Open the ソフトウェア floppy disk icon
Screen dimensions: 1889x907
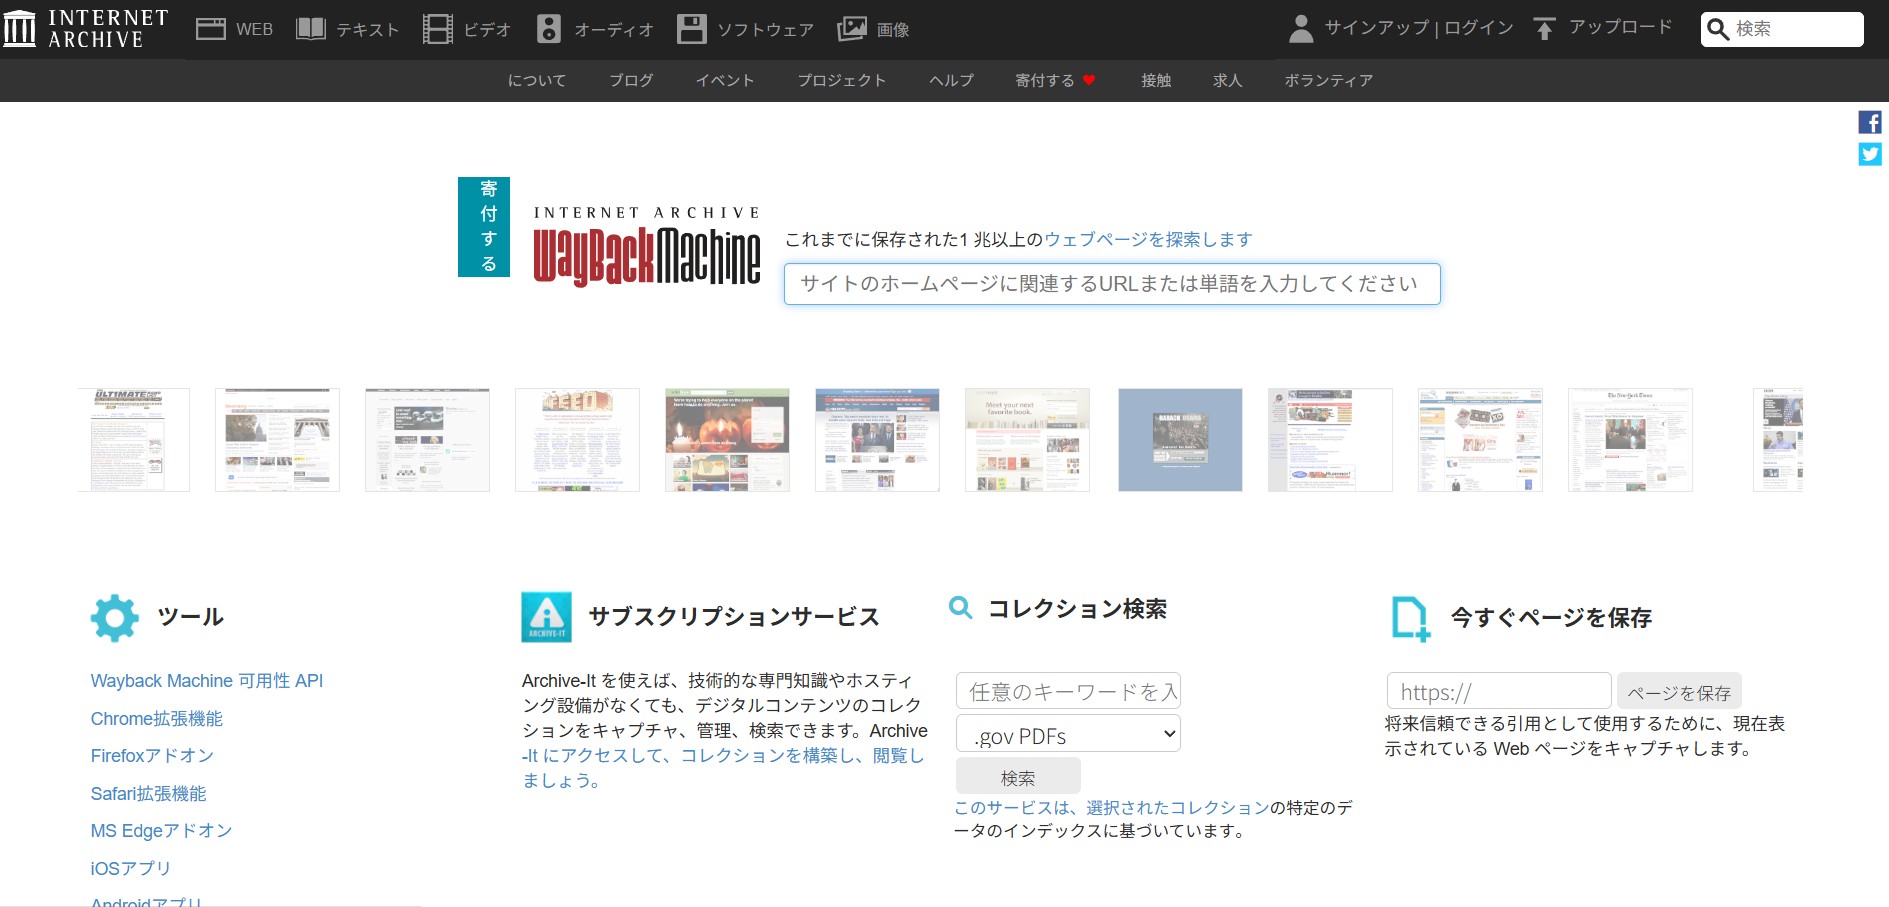tap(691, 28)
